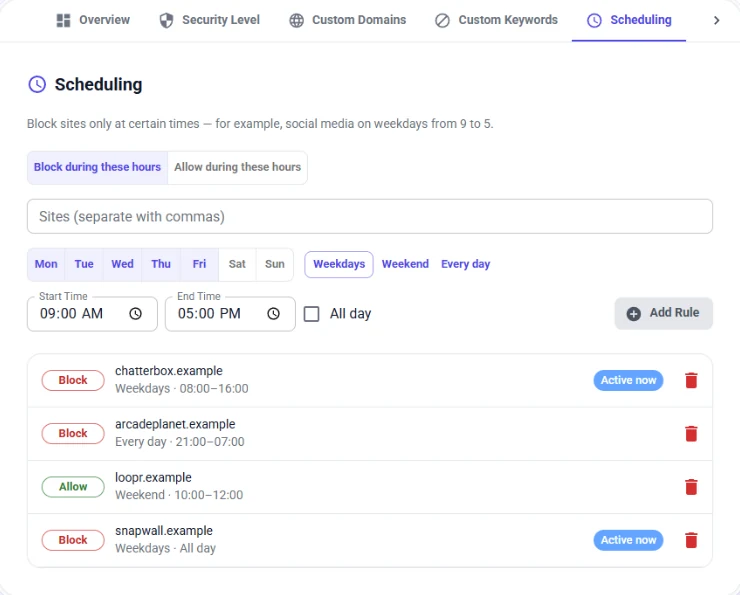Click the Custom Keywords block icon
The width and height of the screenshot is (740, 595).
pyautogui.click(x=442, y=20)
